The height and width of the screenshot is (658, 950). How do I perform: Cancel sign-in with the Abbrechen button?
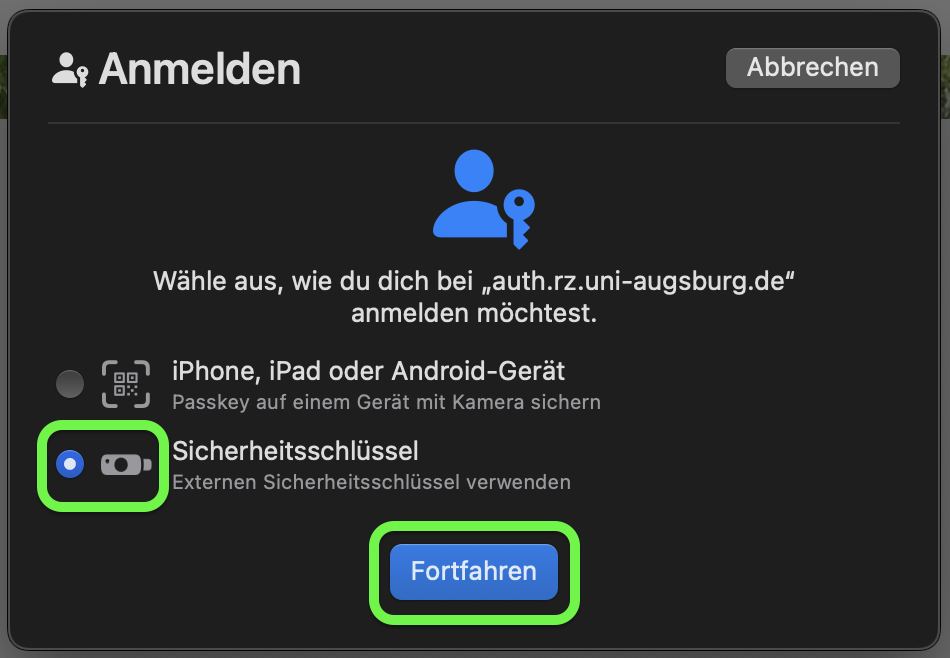coord(812,67)
